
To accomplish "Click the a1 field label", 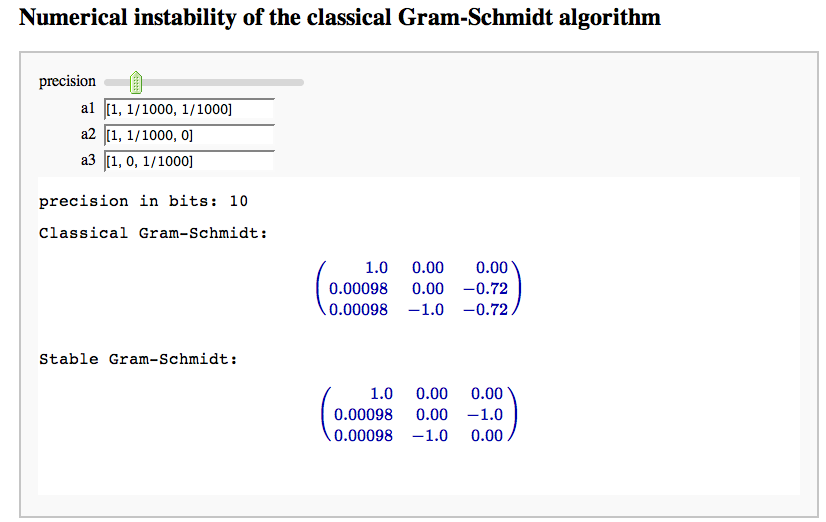I will pyautogui.click(x=86, y=108).
